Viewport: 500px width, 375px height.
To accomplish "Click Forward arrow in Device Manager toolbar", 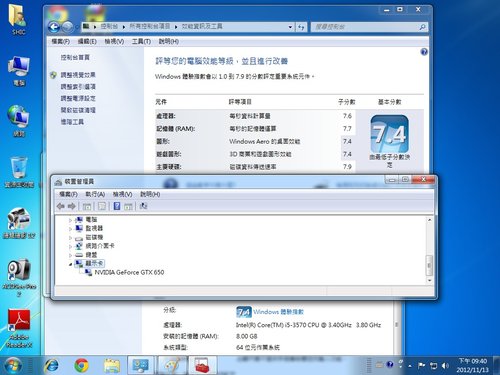I will pyautogui.click(x=71, y=206).
